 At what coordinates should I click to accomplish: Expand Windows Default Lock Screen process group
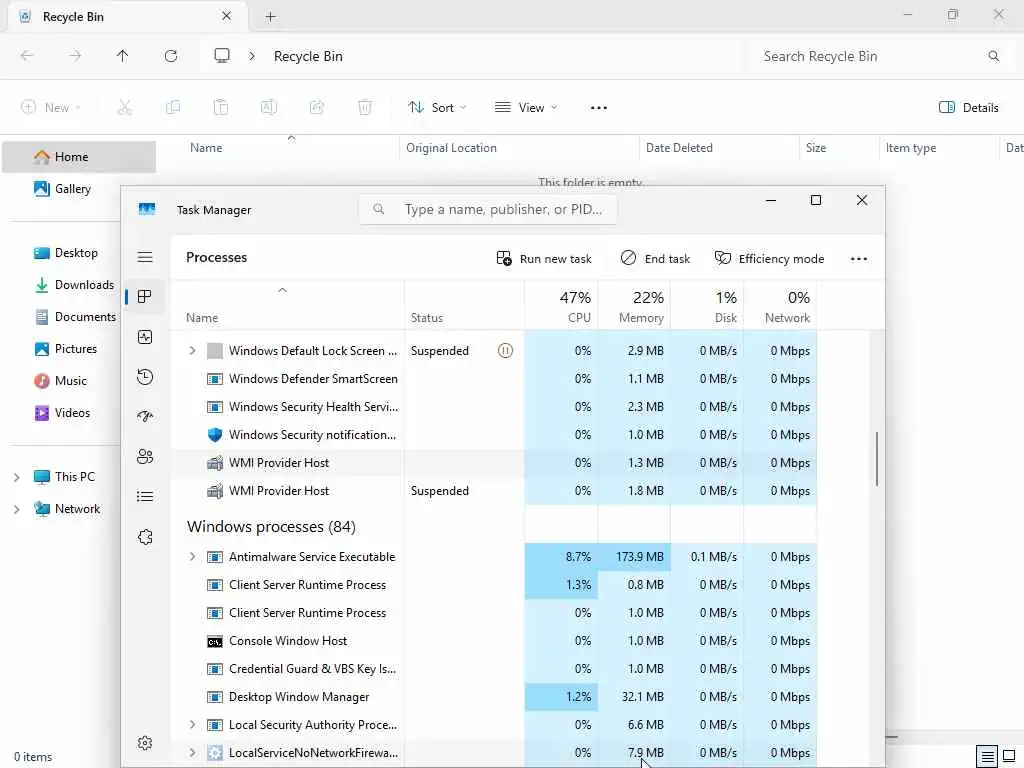[192, 351]
